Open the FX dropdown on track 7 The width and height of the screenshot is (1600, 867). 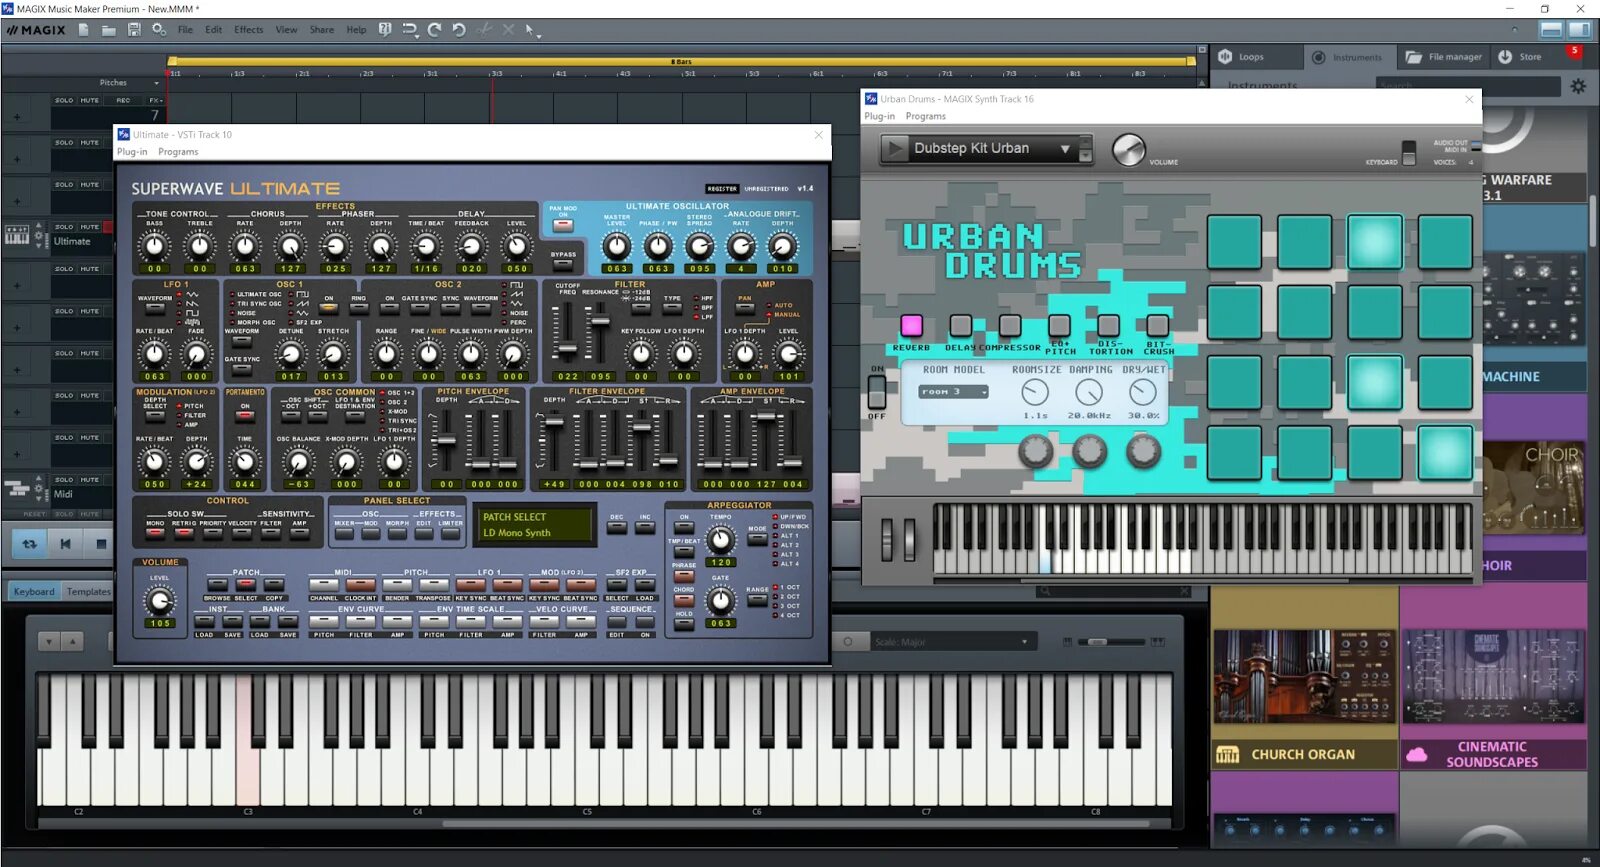(156, 100)
